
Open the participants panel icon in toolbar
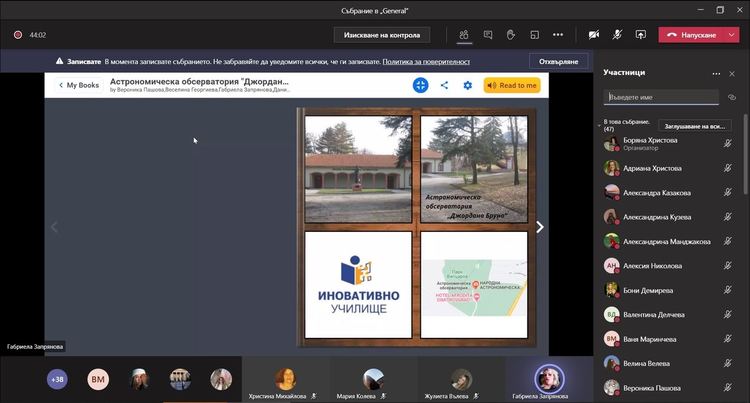464,35
